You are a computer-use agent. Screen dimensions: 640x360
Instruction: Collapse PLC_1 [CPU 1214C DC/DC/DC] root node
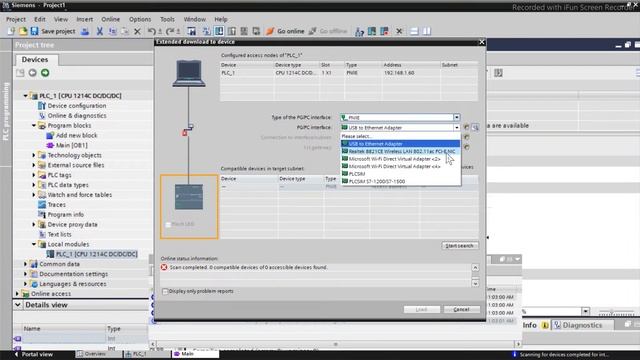click(25, 96)
